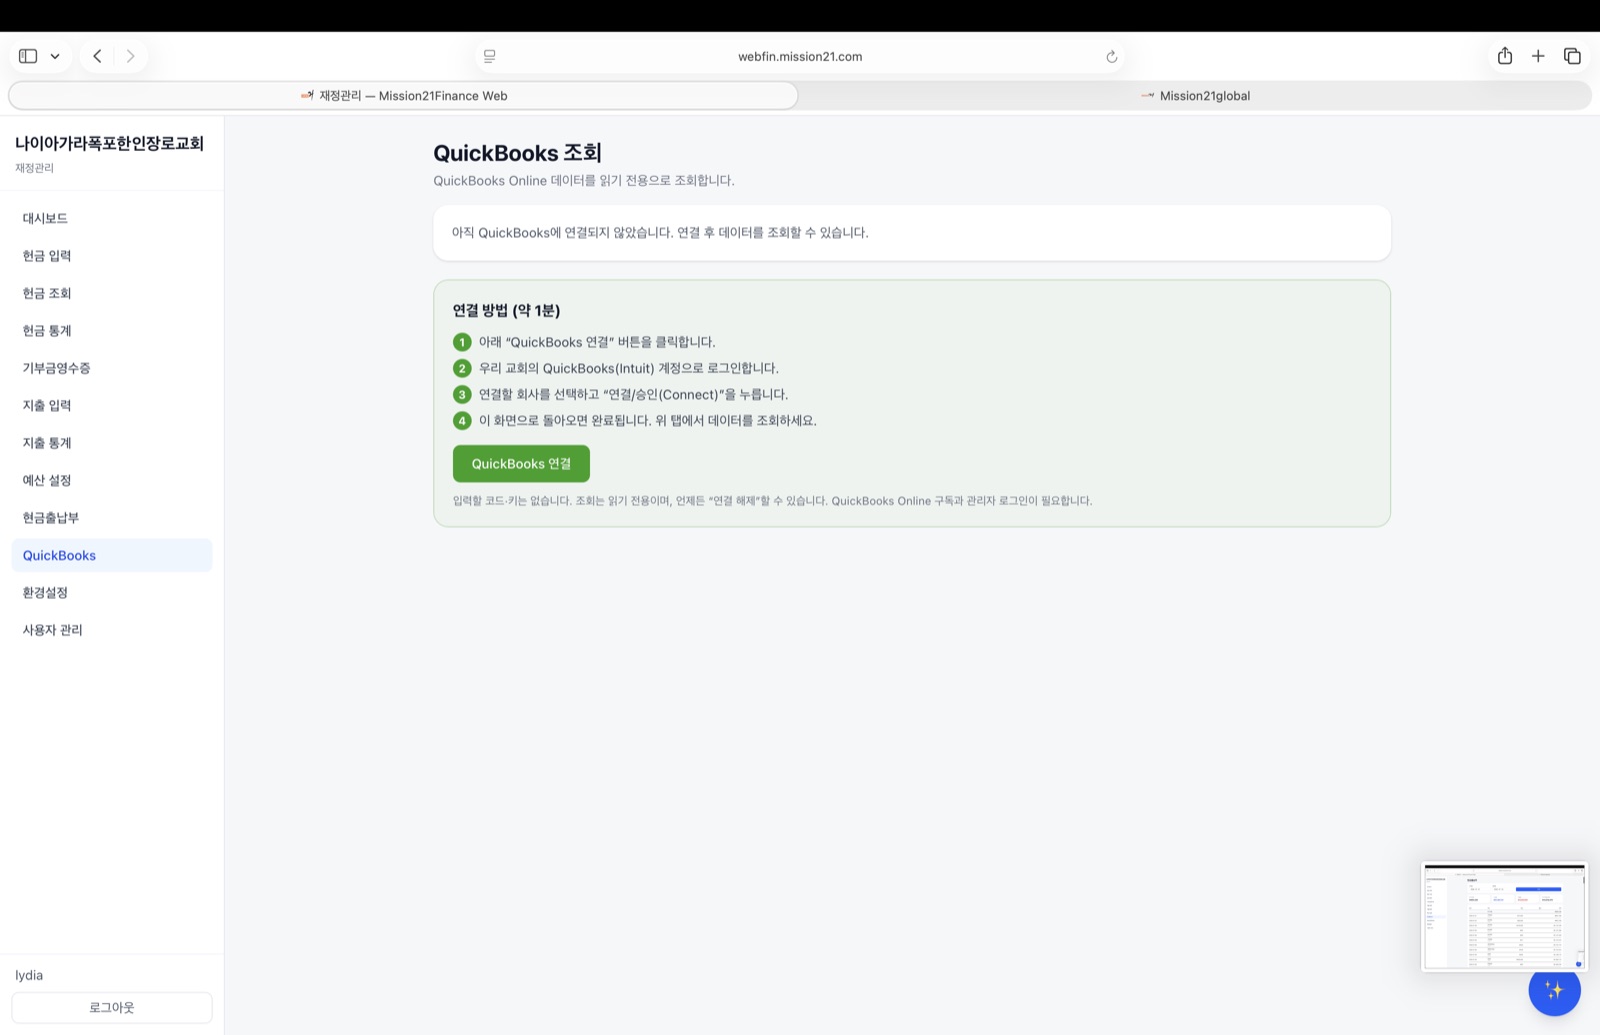Open 헌금출납부 in the sidebar

112,518
